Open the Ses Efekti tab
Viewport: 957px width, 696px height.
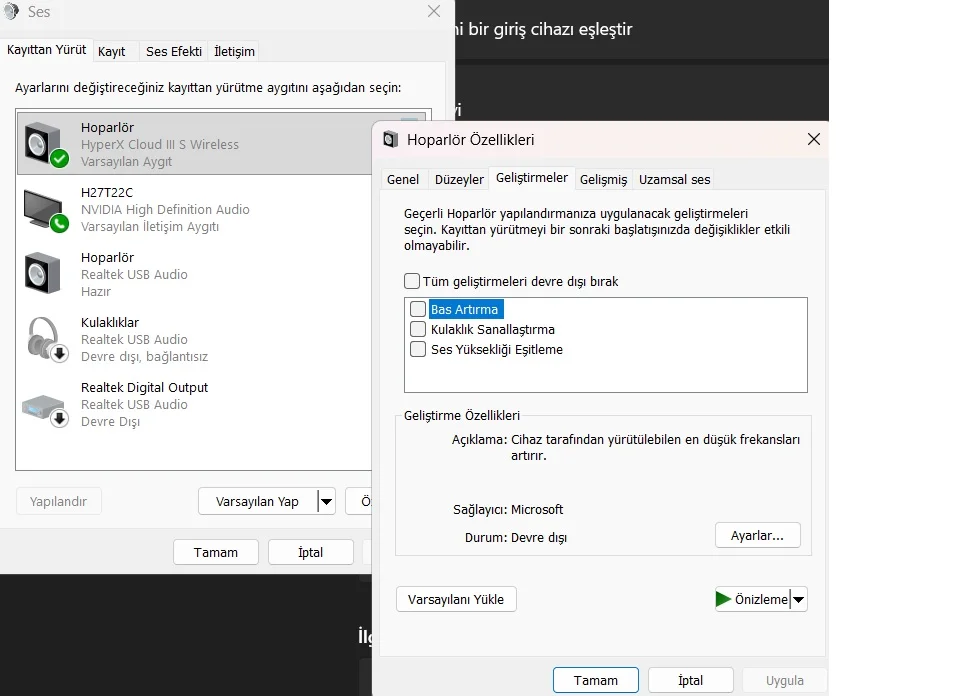pyautogui.click(x=174, y=52)
